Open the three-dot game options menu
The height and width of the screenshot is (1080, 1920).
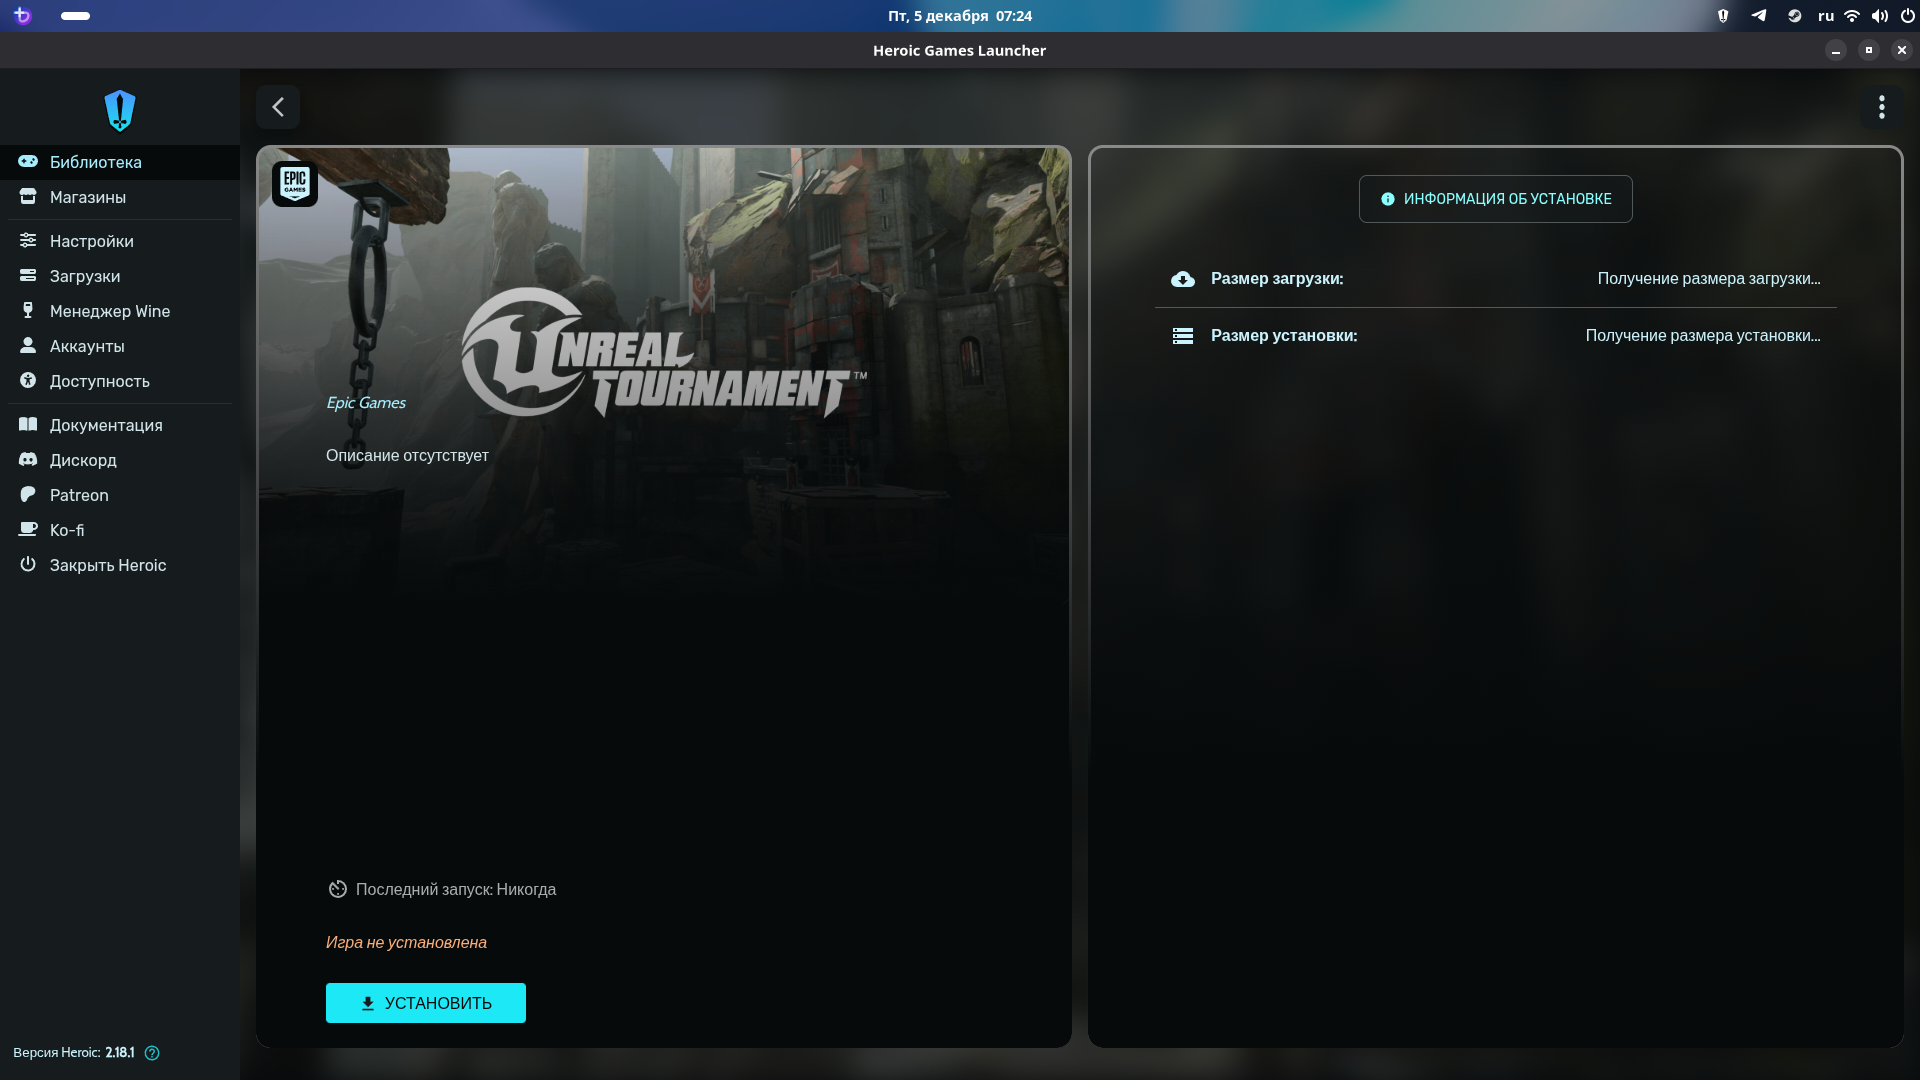click(1881, 107)
